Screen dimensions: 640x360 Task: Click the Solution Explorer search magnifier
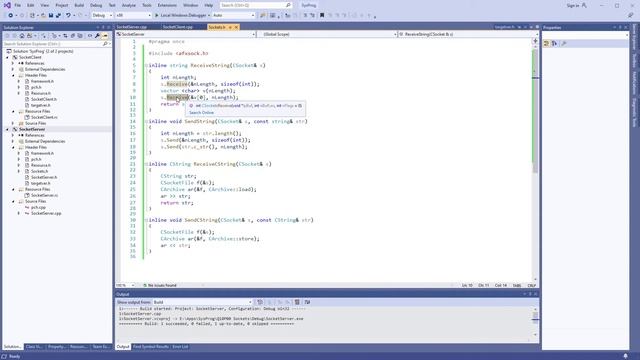coord(105,44)
